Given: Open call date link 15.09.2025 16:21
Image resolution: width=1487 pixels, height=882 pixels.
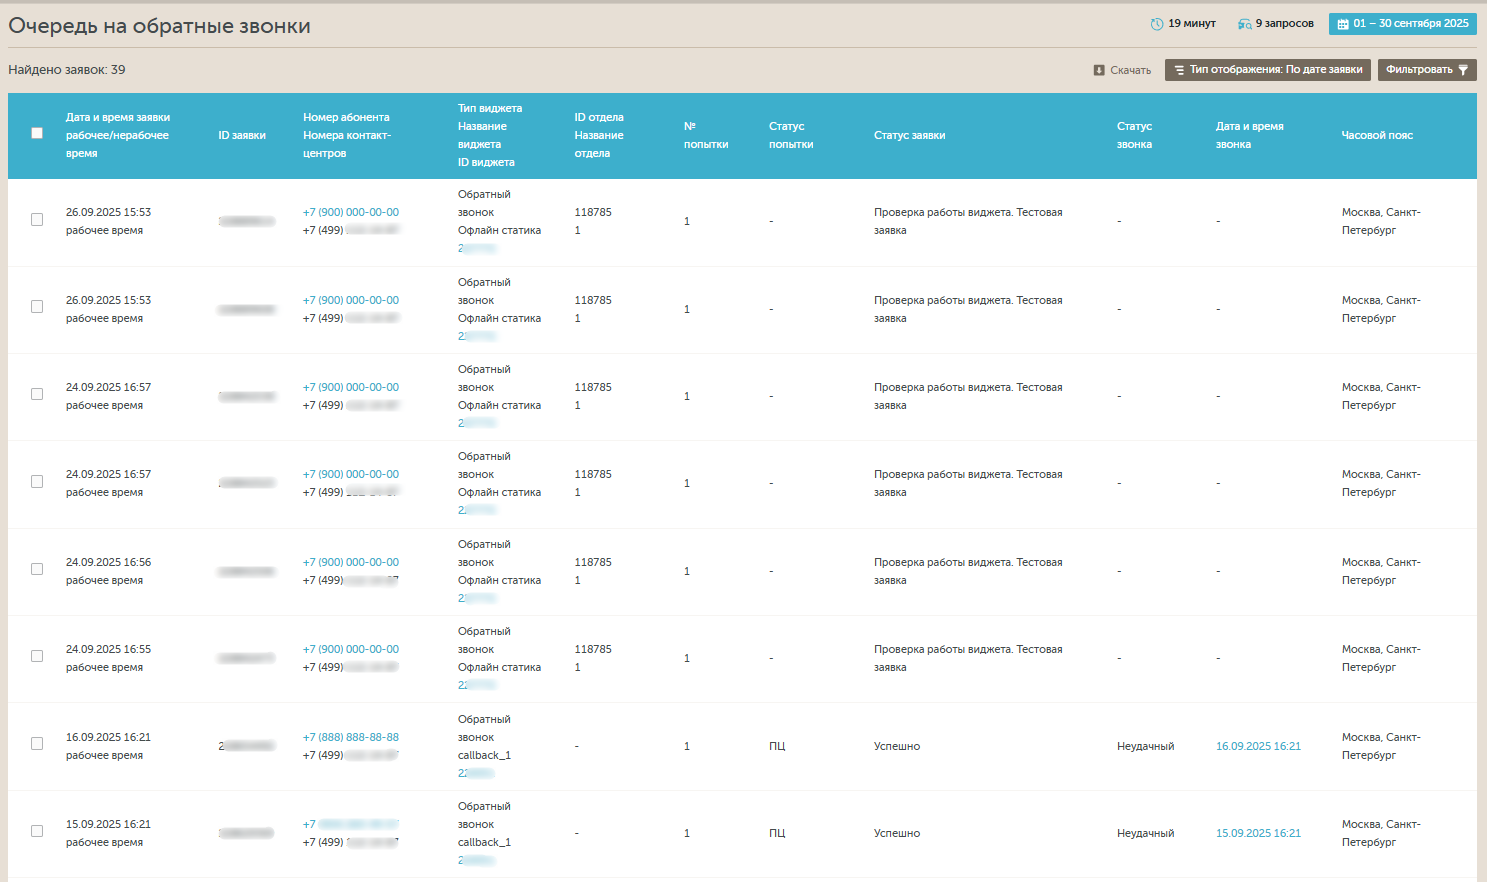Looking at the screenshot, I should [x=1258, y=833].
